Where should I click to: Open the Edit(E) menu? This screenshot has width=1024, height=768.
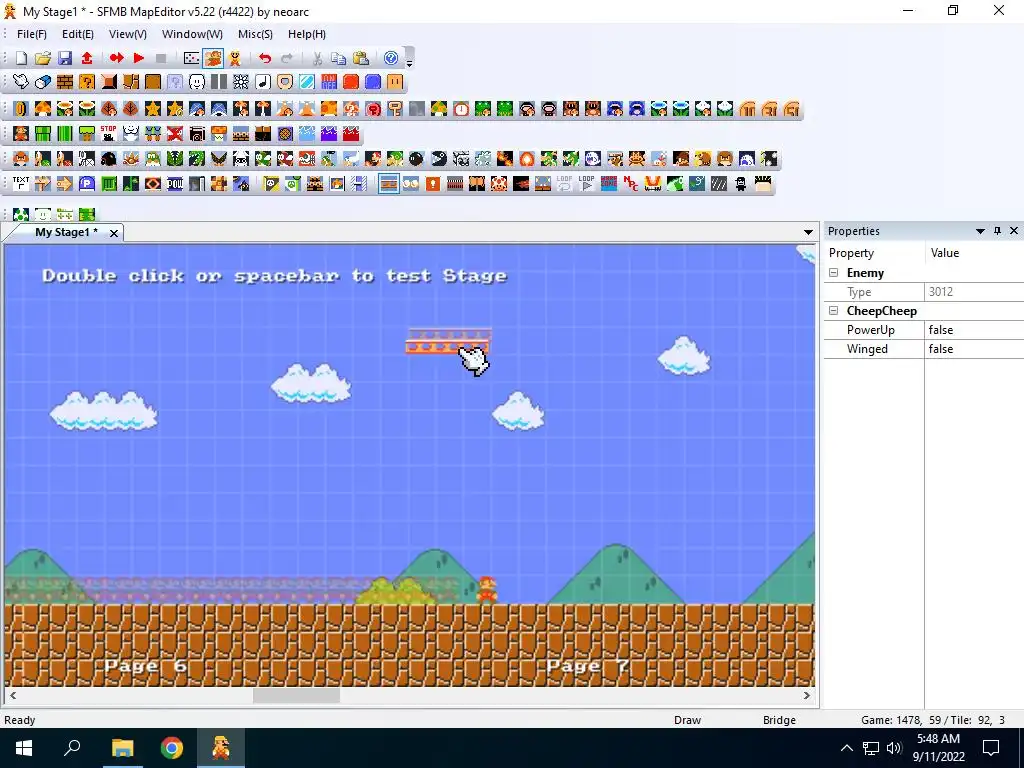click(78, 34)
